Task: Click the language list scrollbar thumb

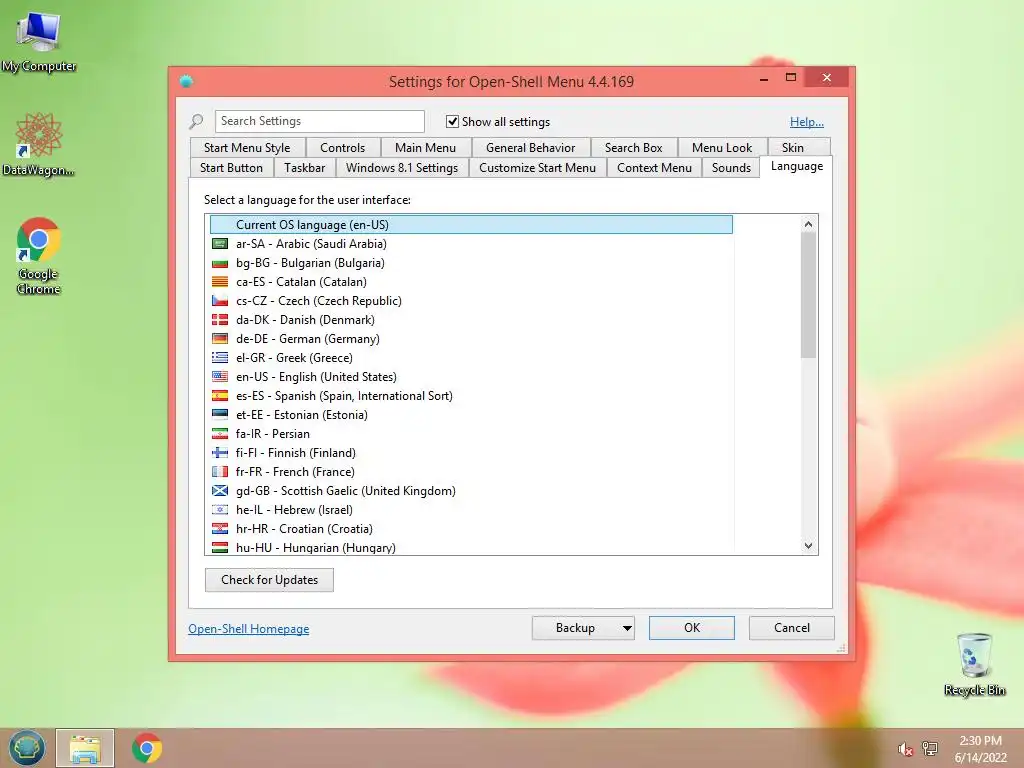Action: point(808,295)
